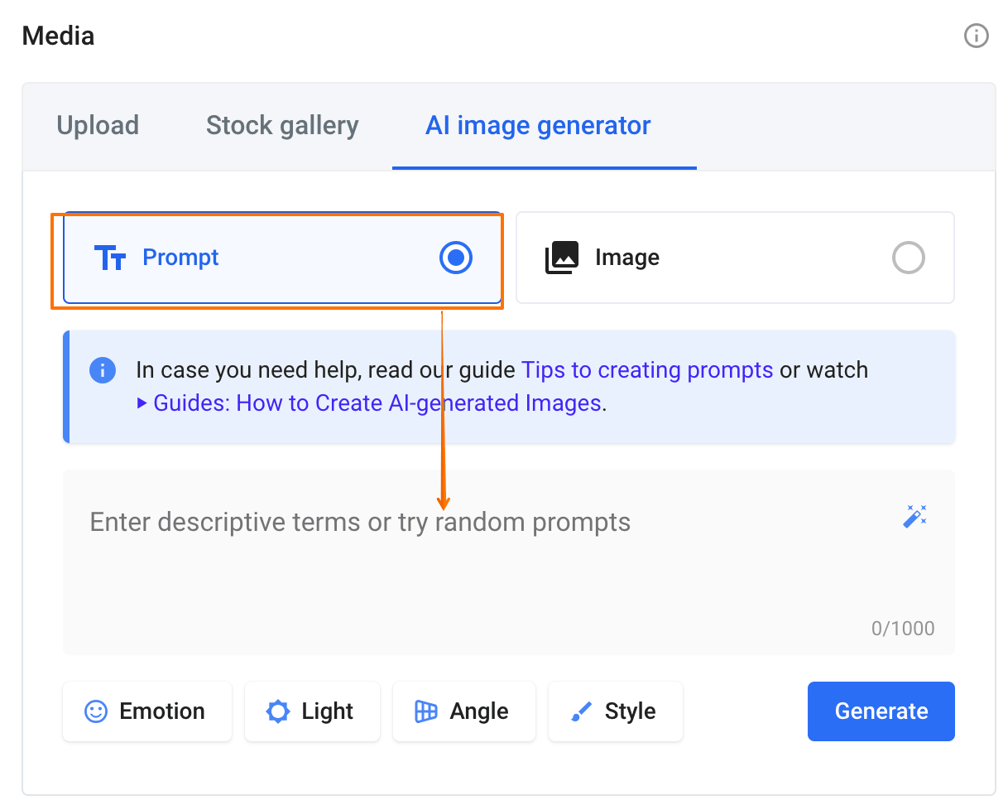Click the info icon in the blue help banner

tap(103, 370)
